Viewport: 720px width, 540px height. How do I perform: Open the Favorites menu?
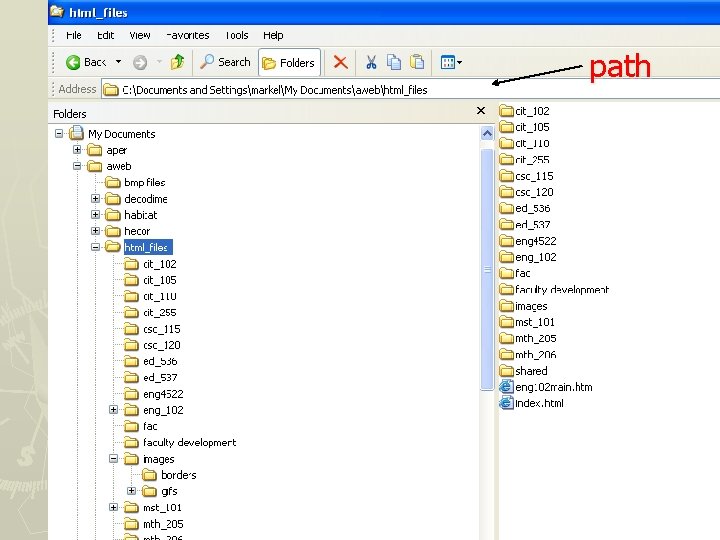point(187,35)
